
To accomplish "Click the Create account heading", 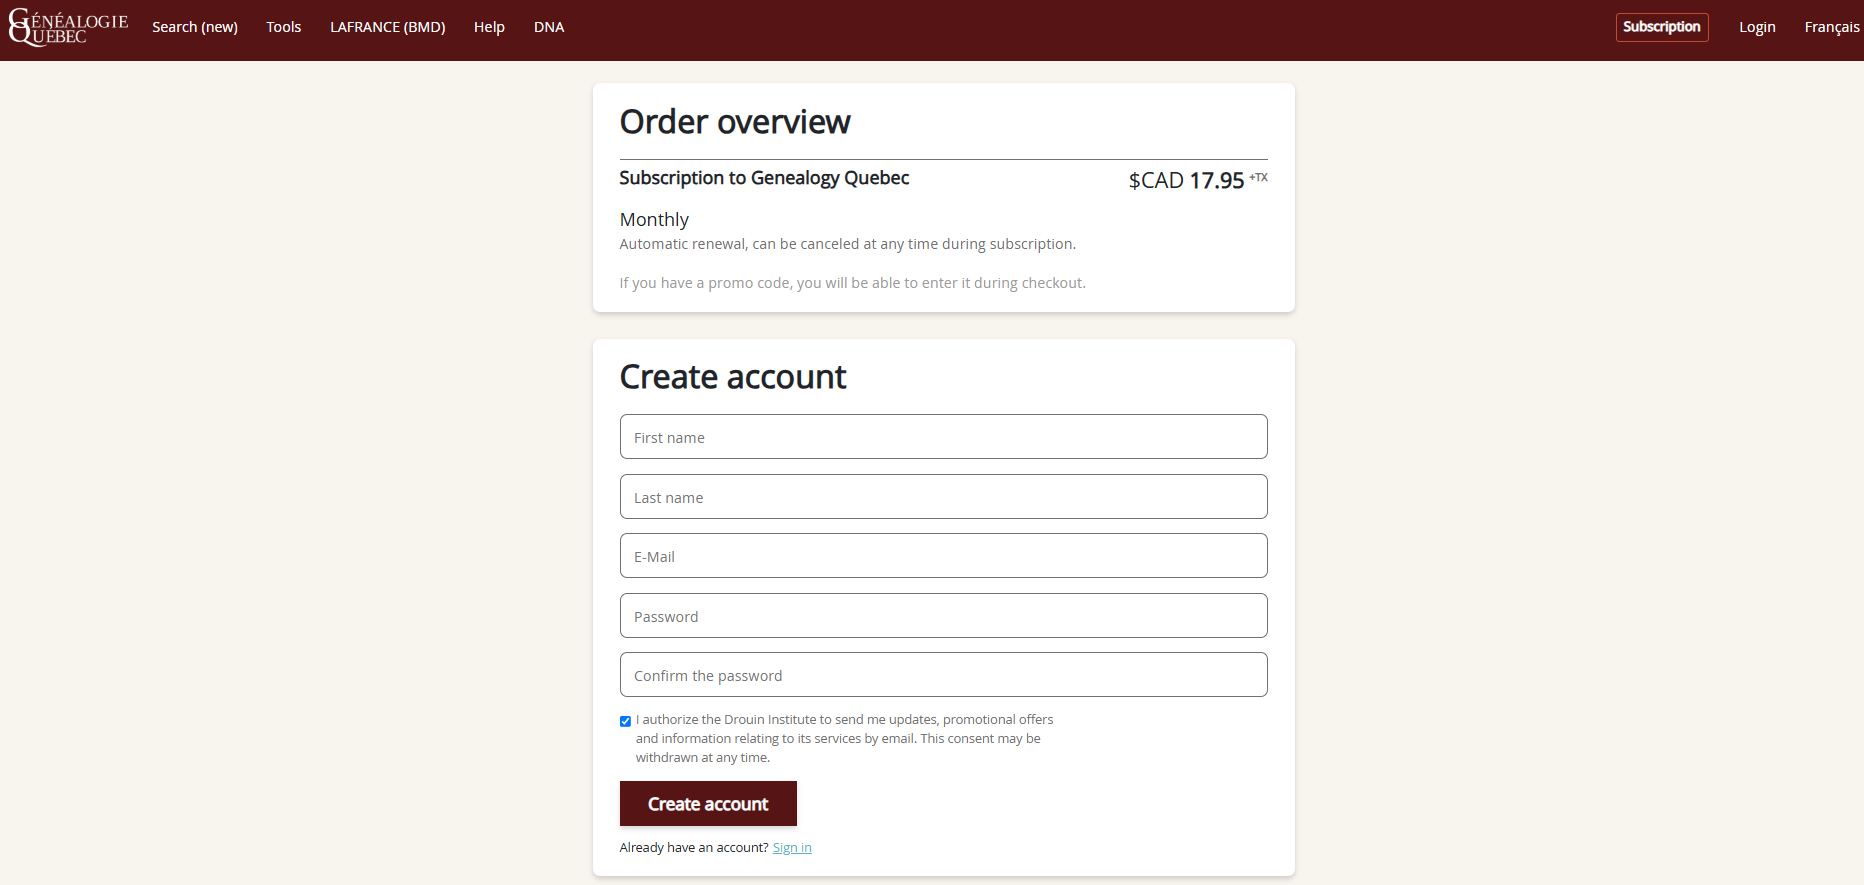I will pyautogui.click(x=733, y=377).
